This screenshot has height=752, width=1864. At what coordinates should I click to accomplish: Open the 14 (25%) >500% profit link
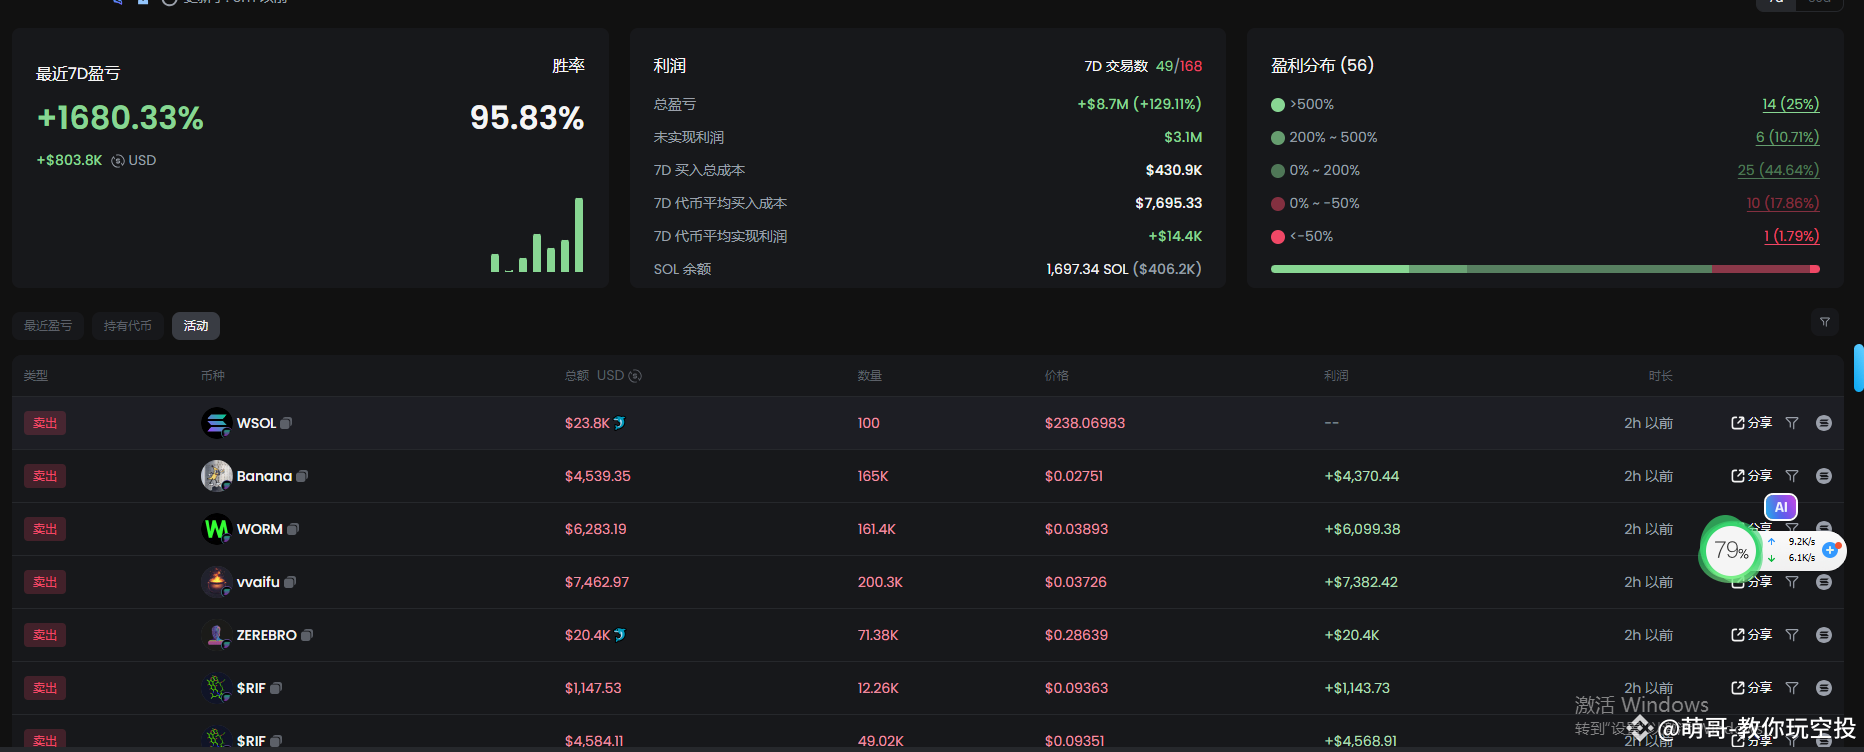point(1790,104)
